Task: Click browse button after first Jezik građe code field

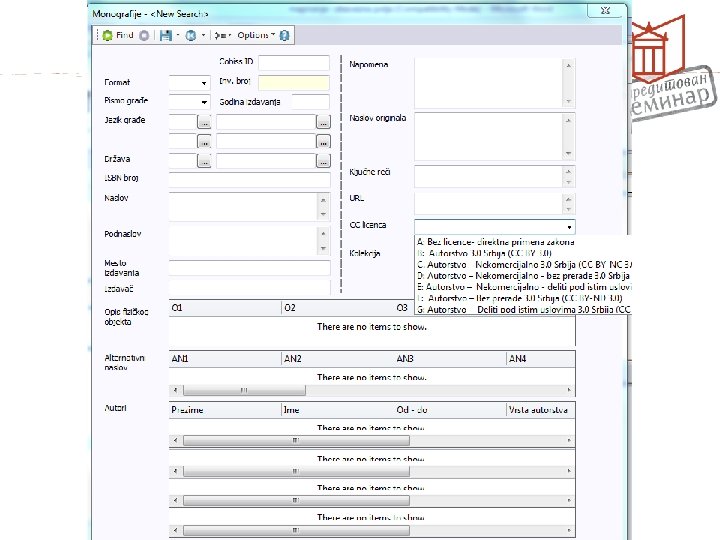Action: (204, 122)
